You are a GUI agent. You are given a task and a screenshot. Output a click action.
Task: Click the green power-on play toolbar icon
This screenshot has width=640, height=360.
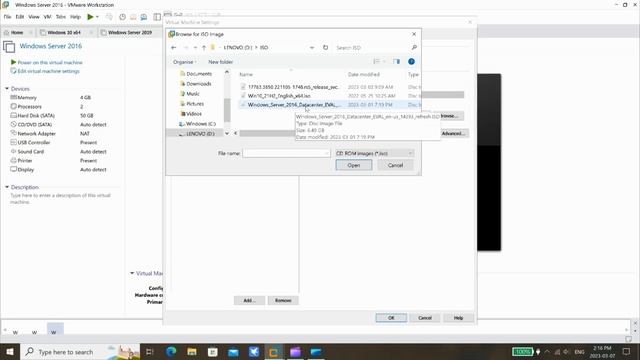tap(90, 17)
